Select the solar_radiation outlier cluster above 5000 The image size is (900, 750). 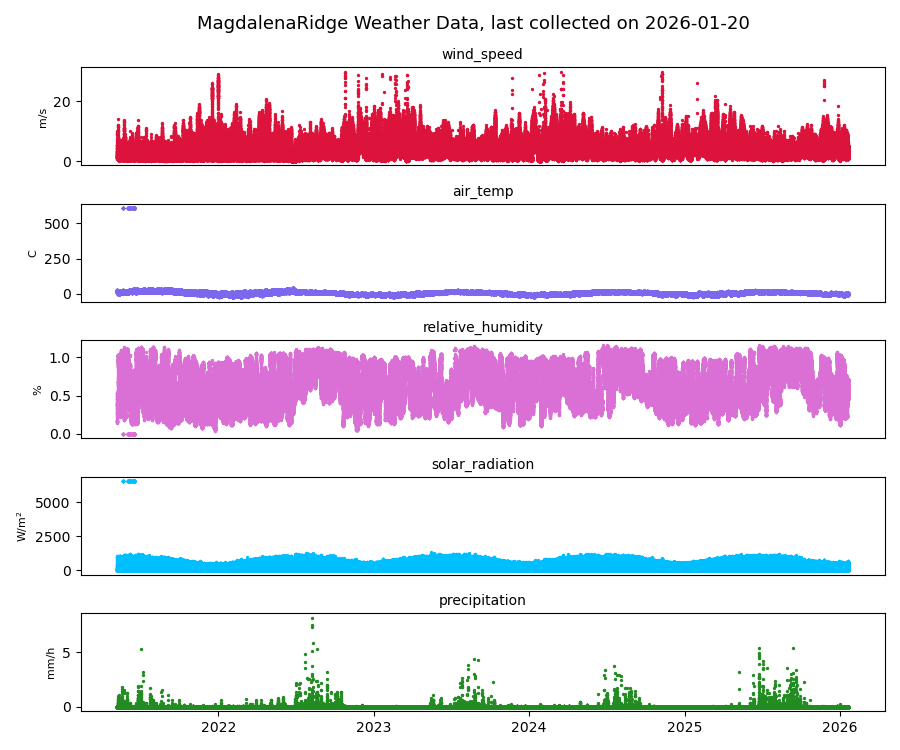129,481
